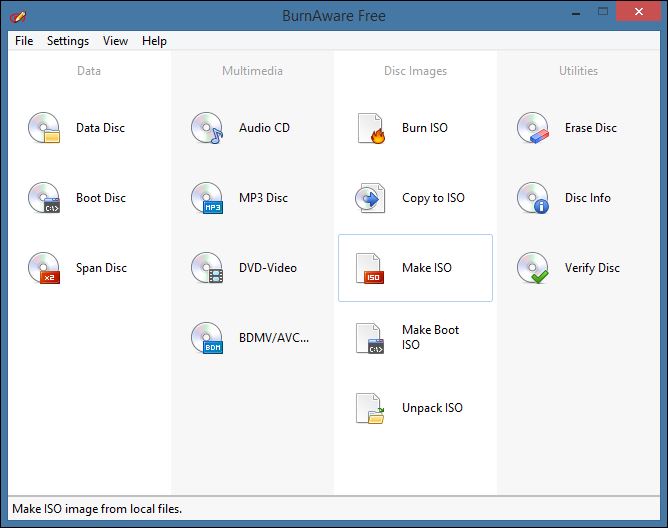Click the Make Boot ISO label
The width and height of the screenshot is (668, 528).
pos(430,337)
